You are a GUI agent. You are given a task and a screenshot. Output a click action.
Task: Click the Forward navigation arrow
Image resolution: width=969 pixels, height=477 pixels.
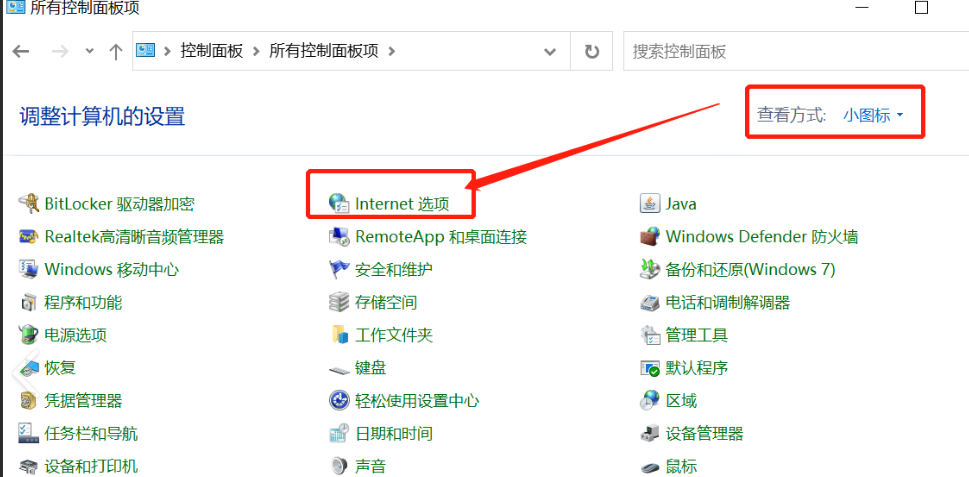[x=60, y=51]
